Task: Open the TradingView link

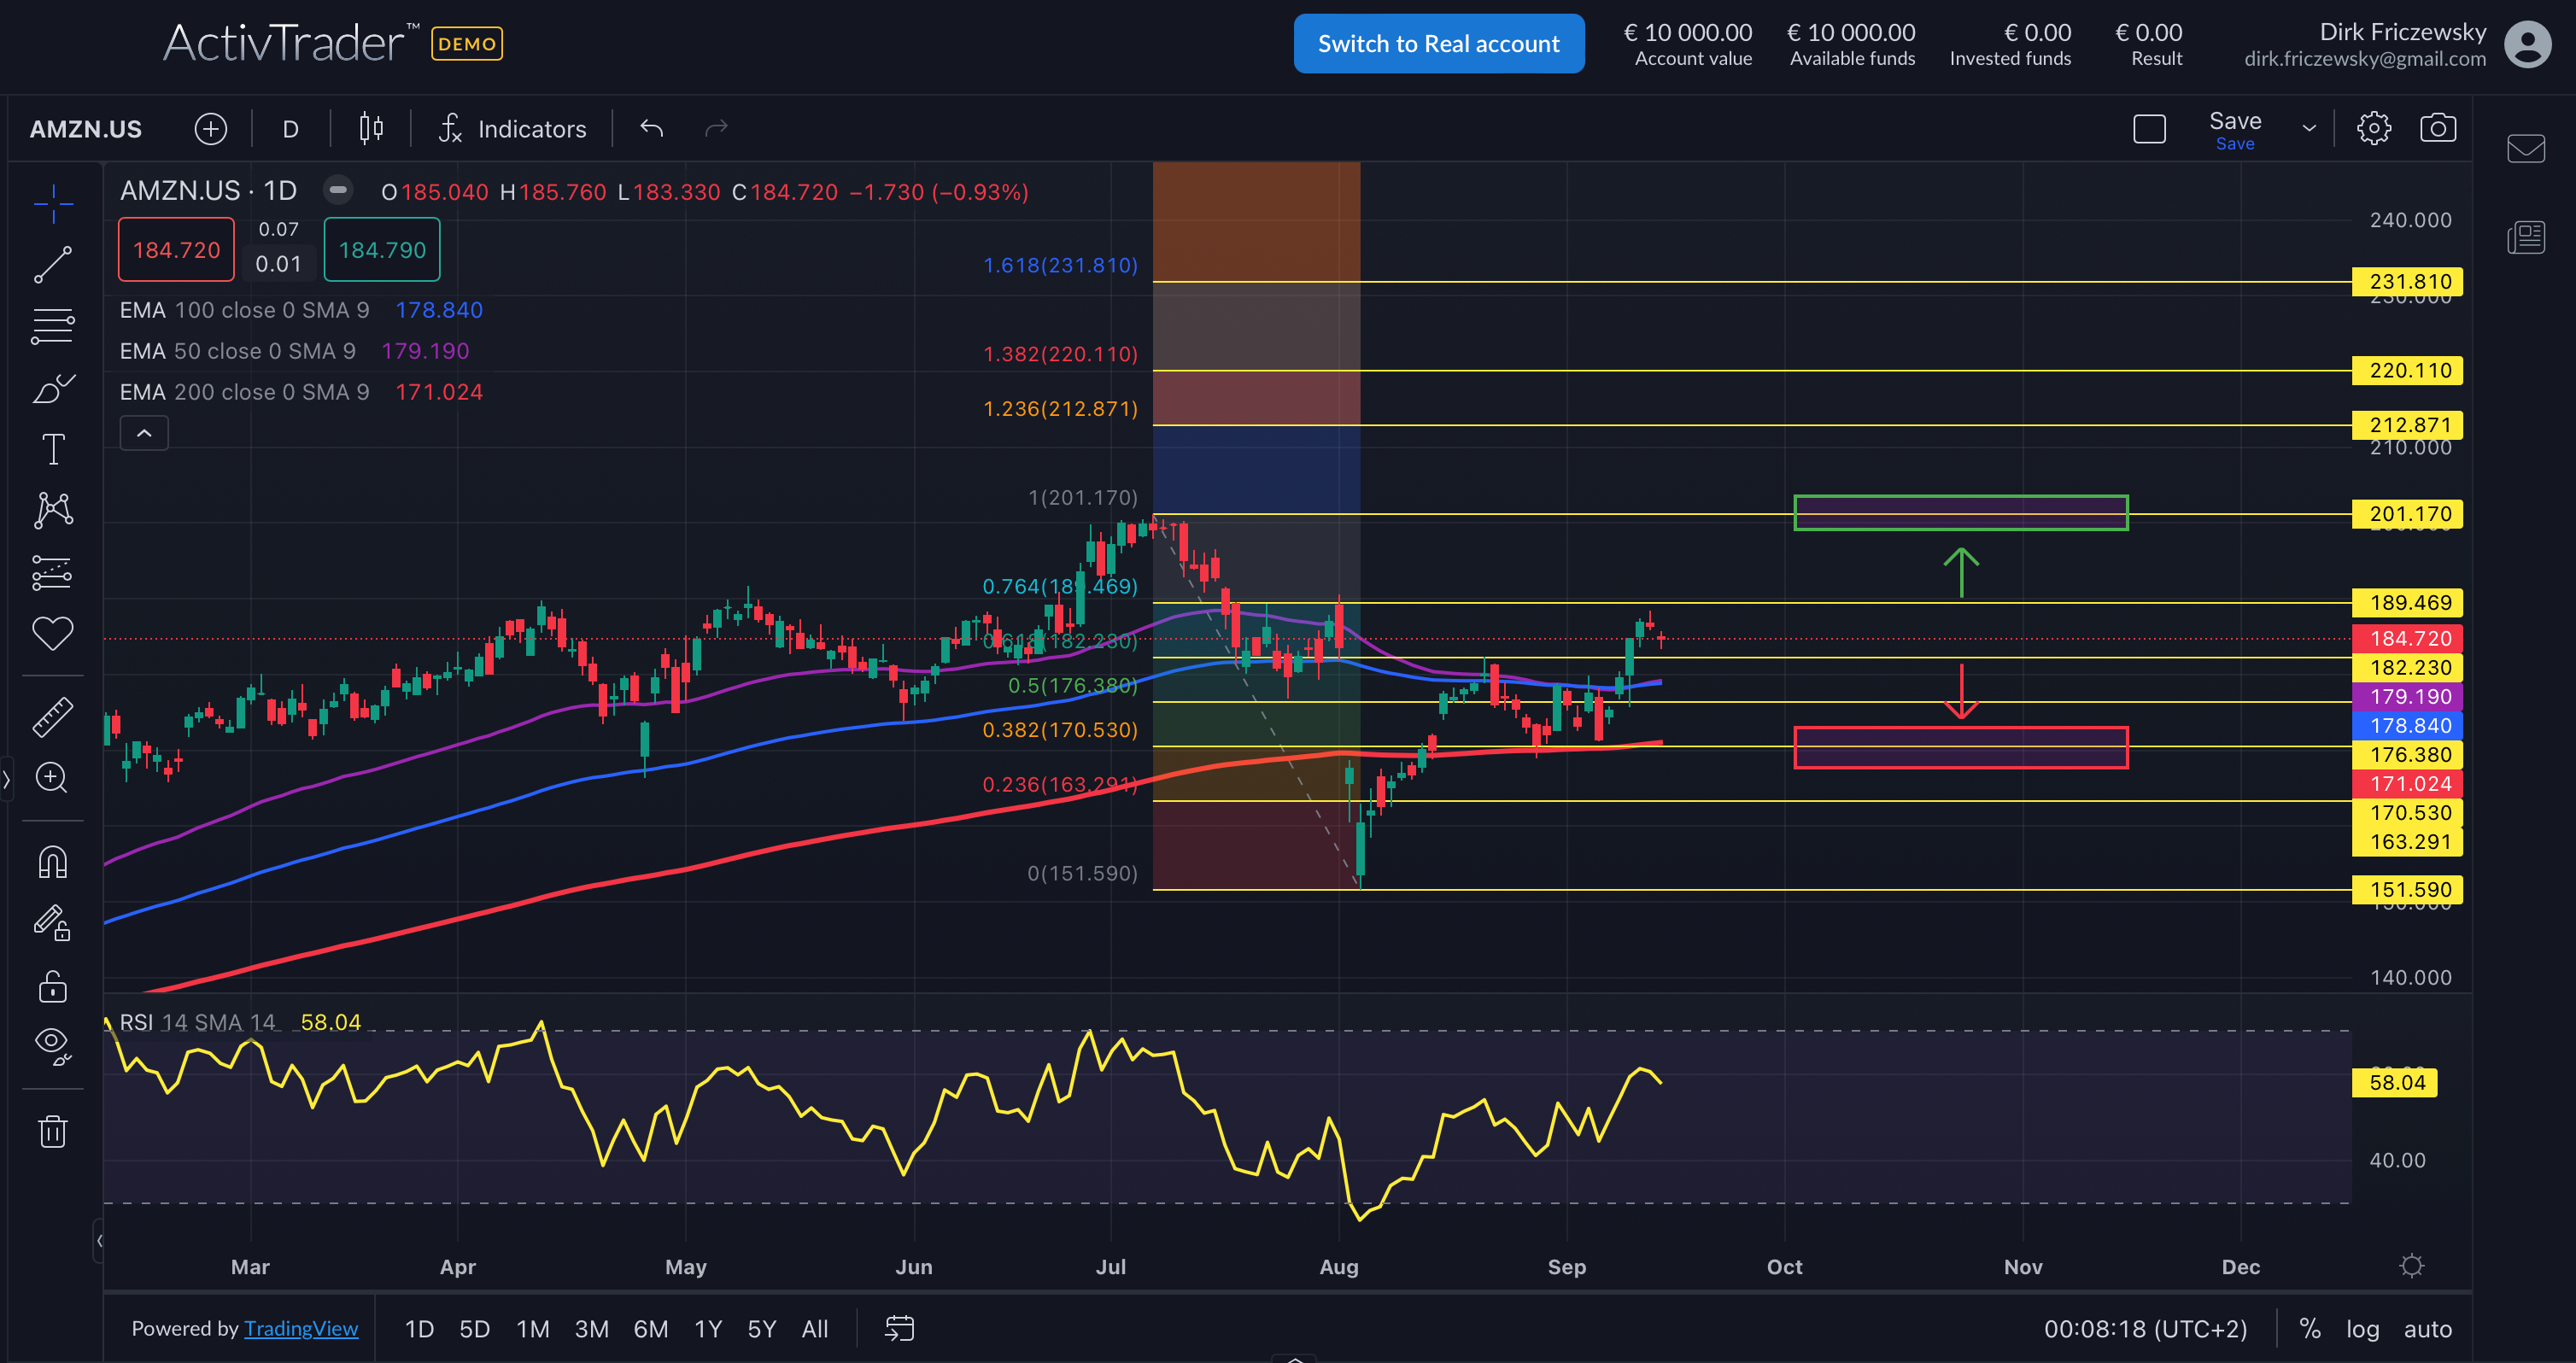Action: point(301,1329)
